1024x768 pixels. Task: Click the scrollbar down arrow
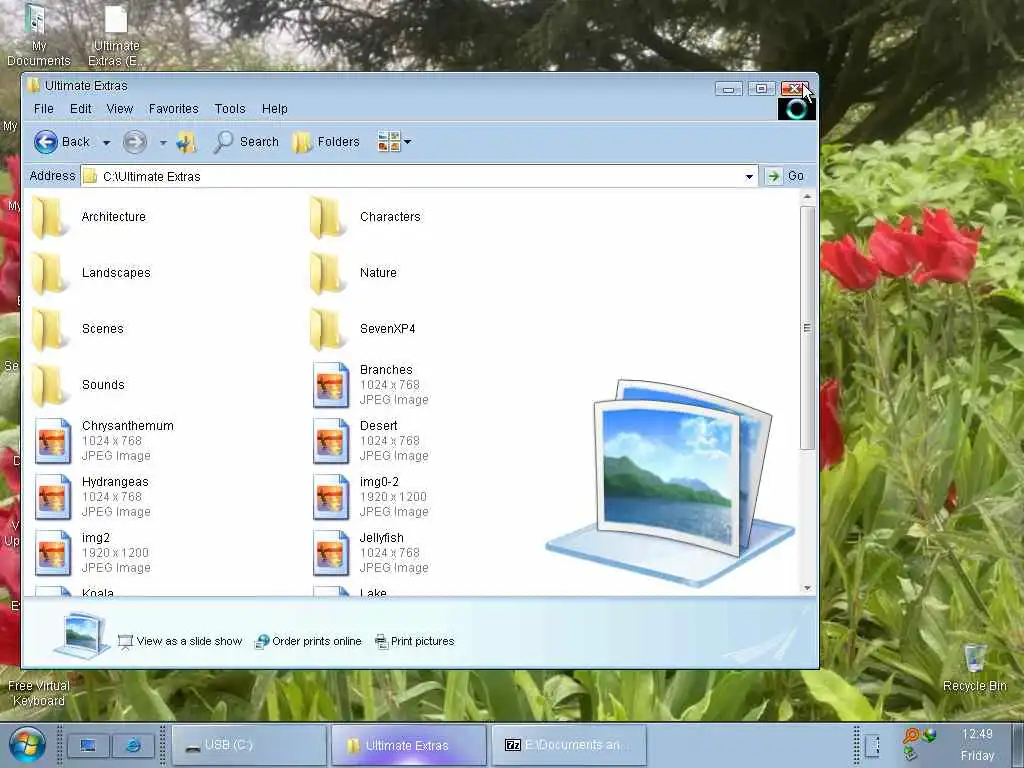[x=807, y=588]
